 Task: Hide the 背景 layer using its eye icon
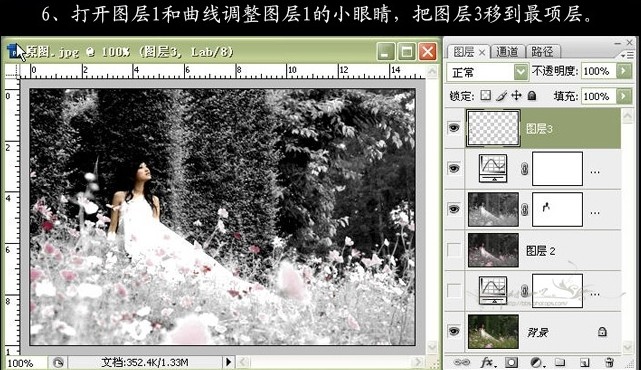coord(454,331)
